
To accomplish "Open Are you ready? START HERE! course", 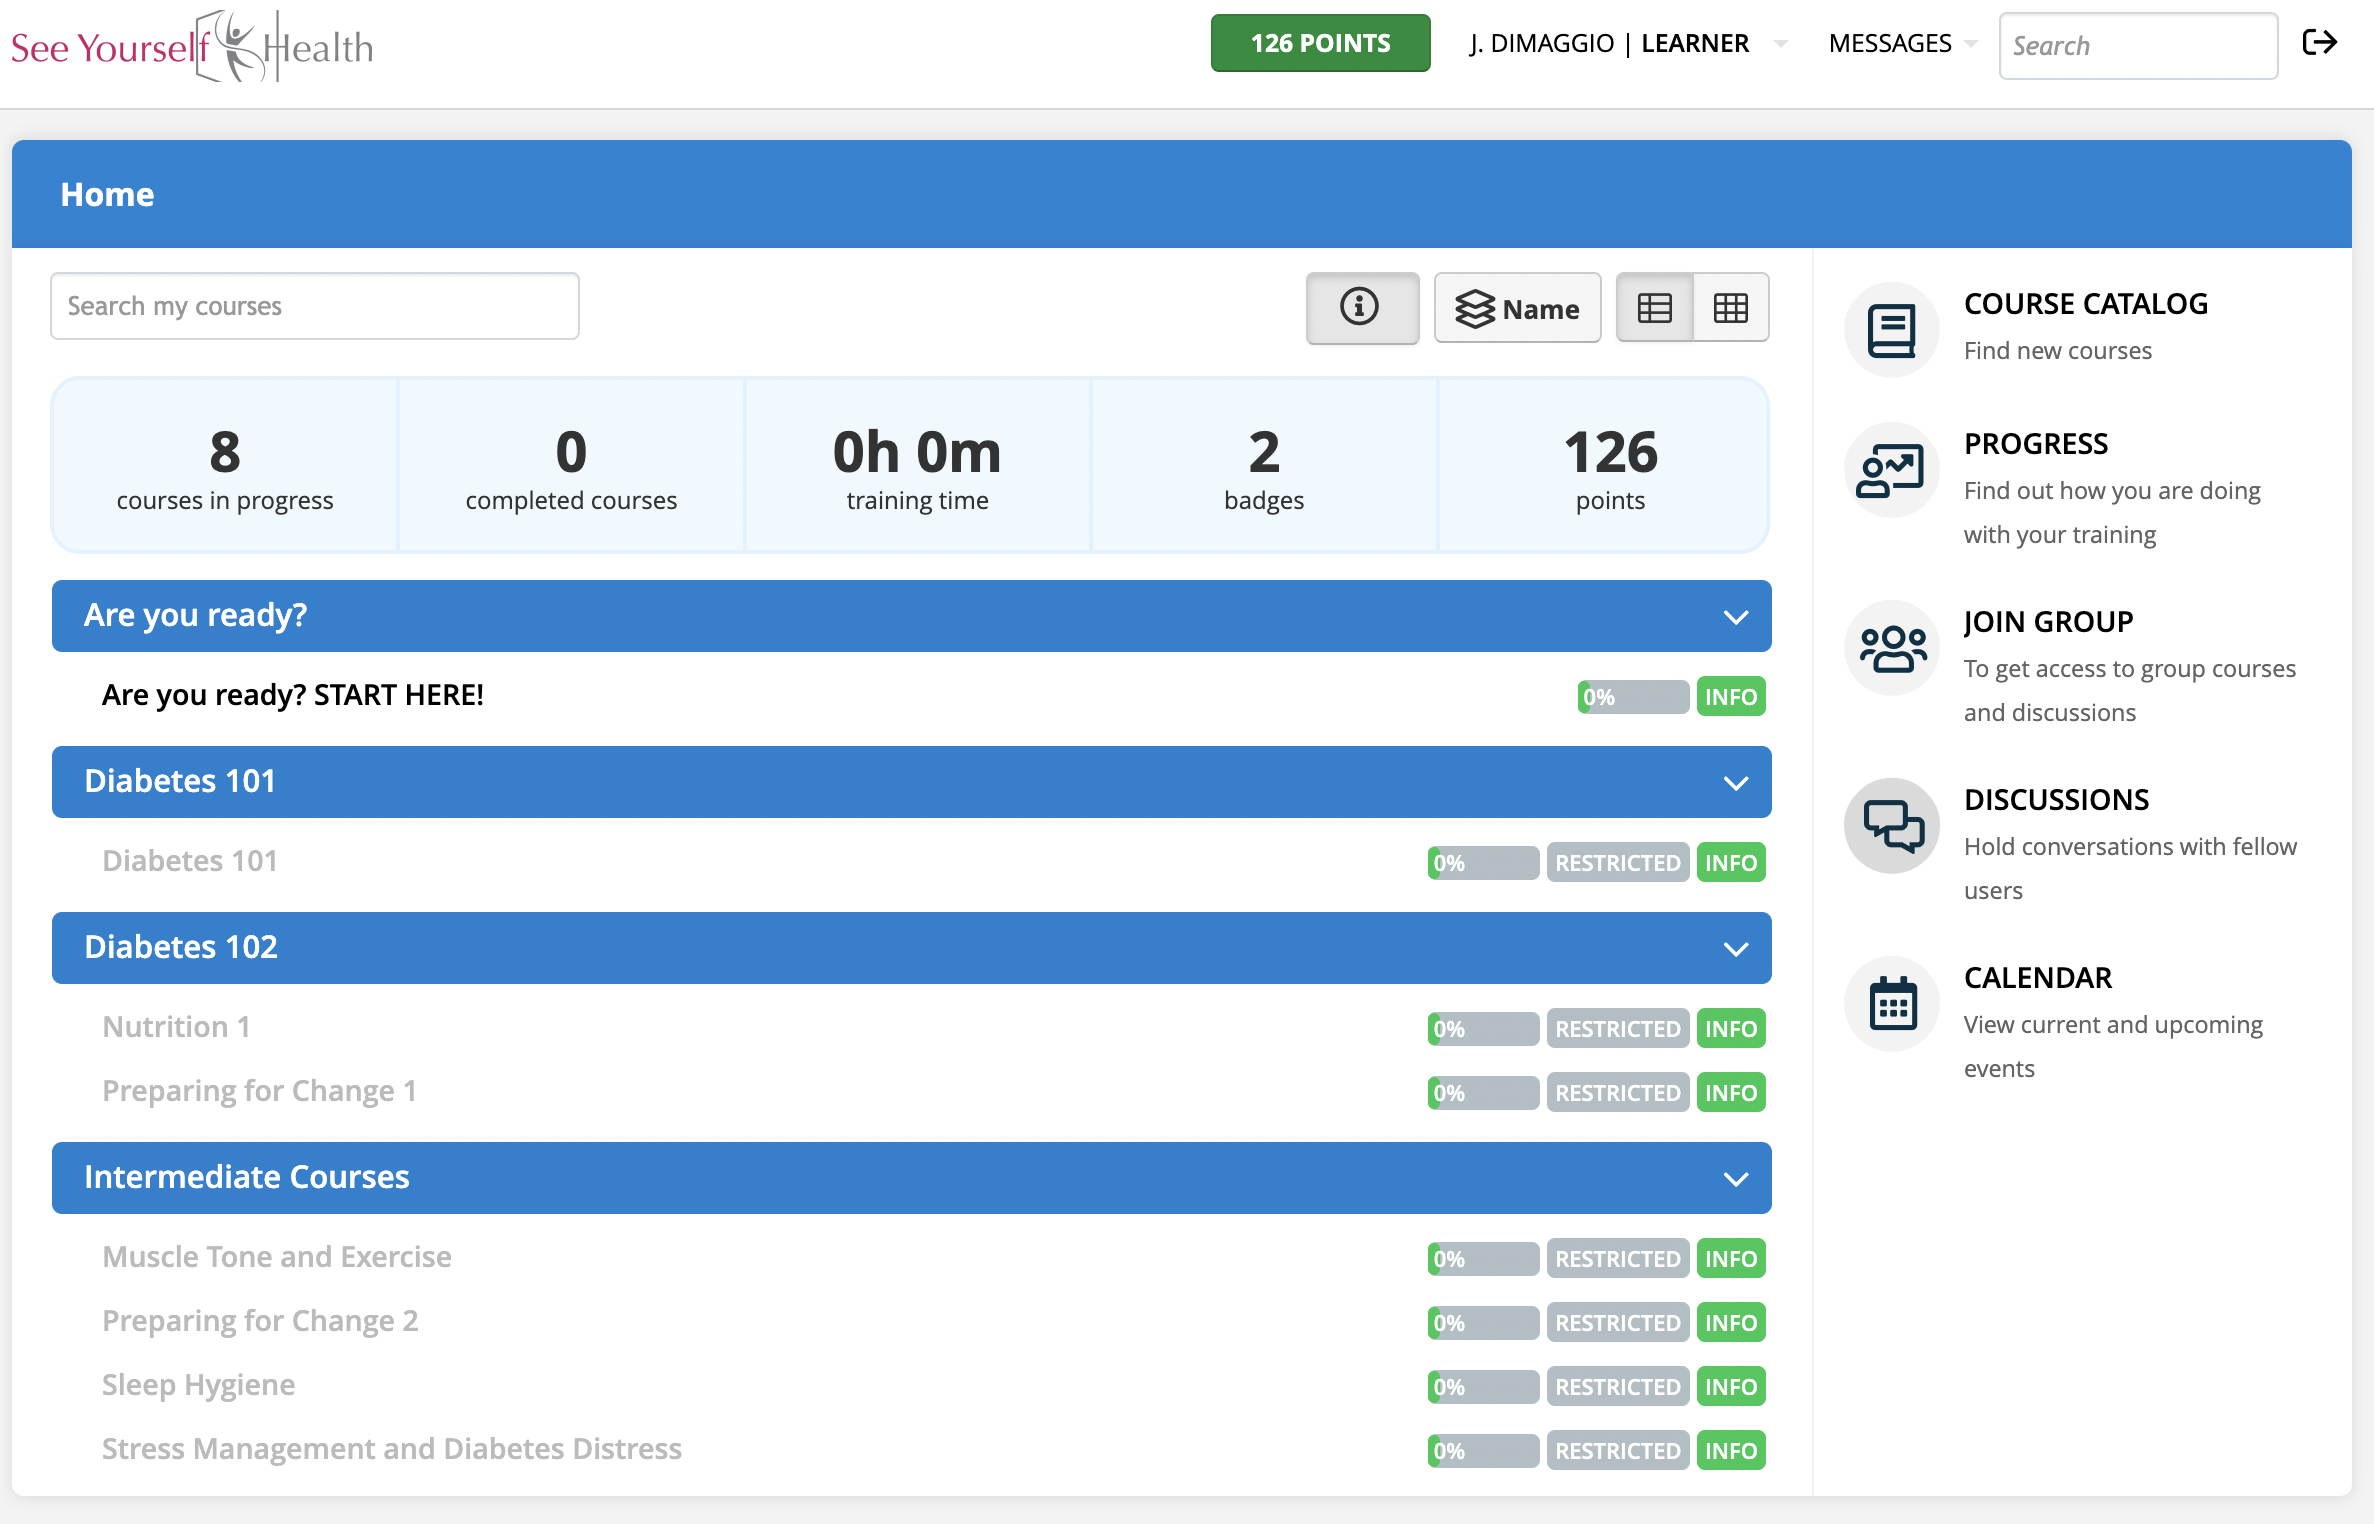I will point(293,695).
